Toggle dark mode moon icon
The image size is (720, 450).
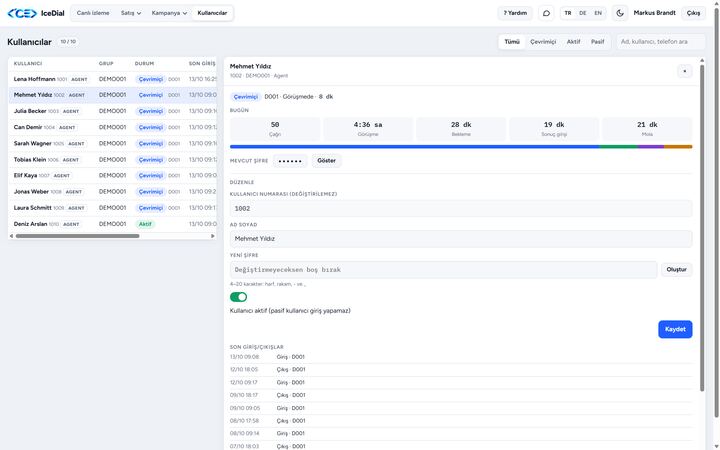point(620,13)
